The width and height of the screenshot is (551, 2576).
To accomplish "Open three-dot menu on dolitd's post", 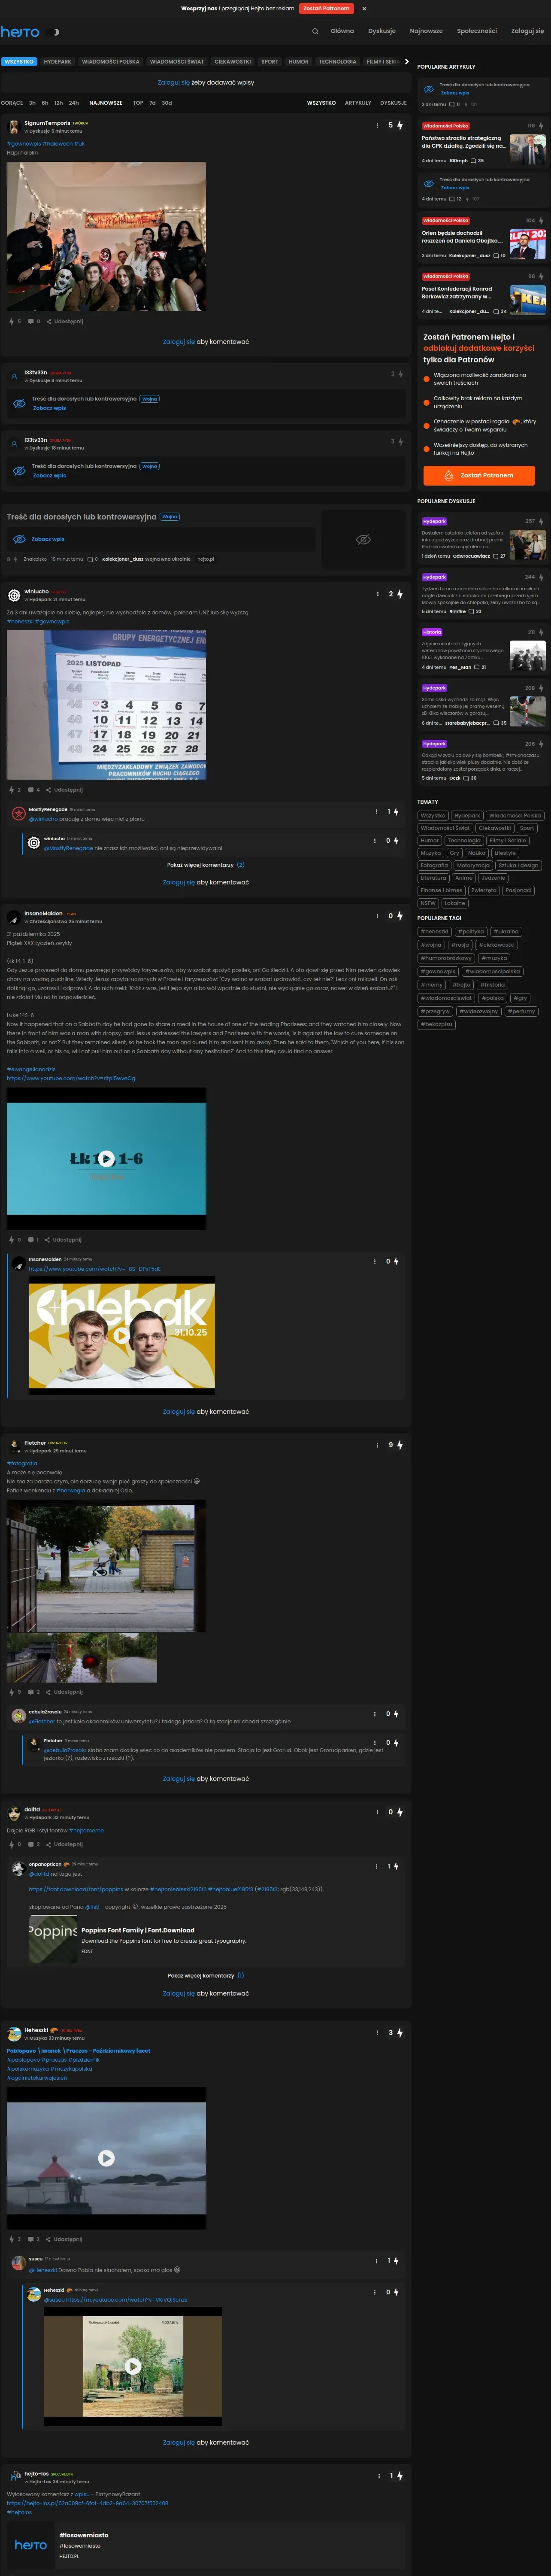I will click(377, 1812).
